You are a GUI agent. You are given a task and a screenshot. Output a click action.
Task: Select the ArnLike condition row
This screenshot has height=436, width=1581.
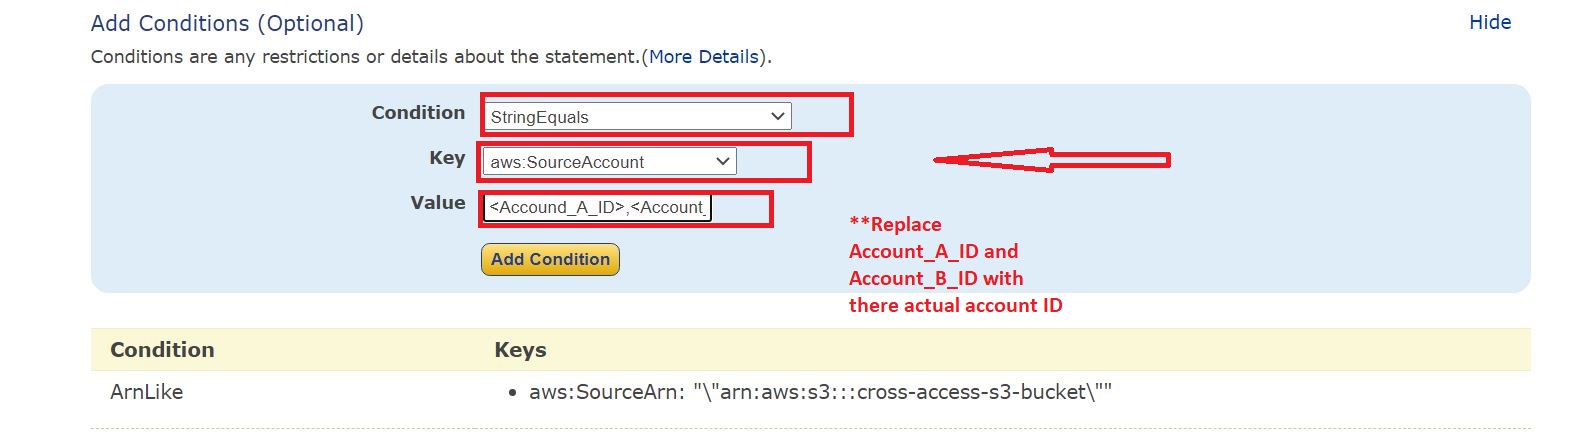coord(146,392)
